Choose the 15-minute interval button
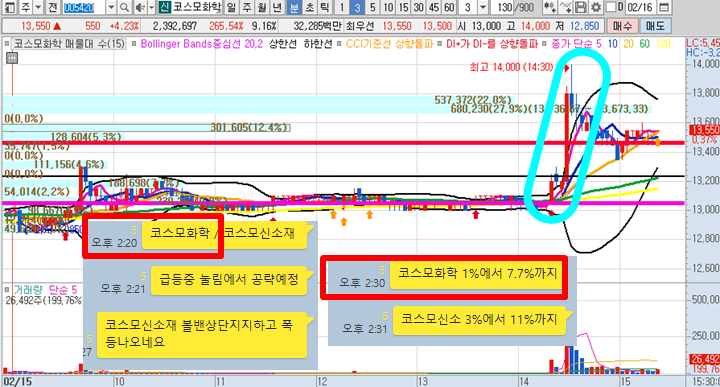The width and height of the screenshot is (720, 387). pyautogui.click(x=403, y=7)
